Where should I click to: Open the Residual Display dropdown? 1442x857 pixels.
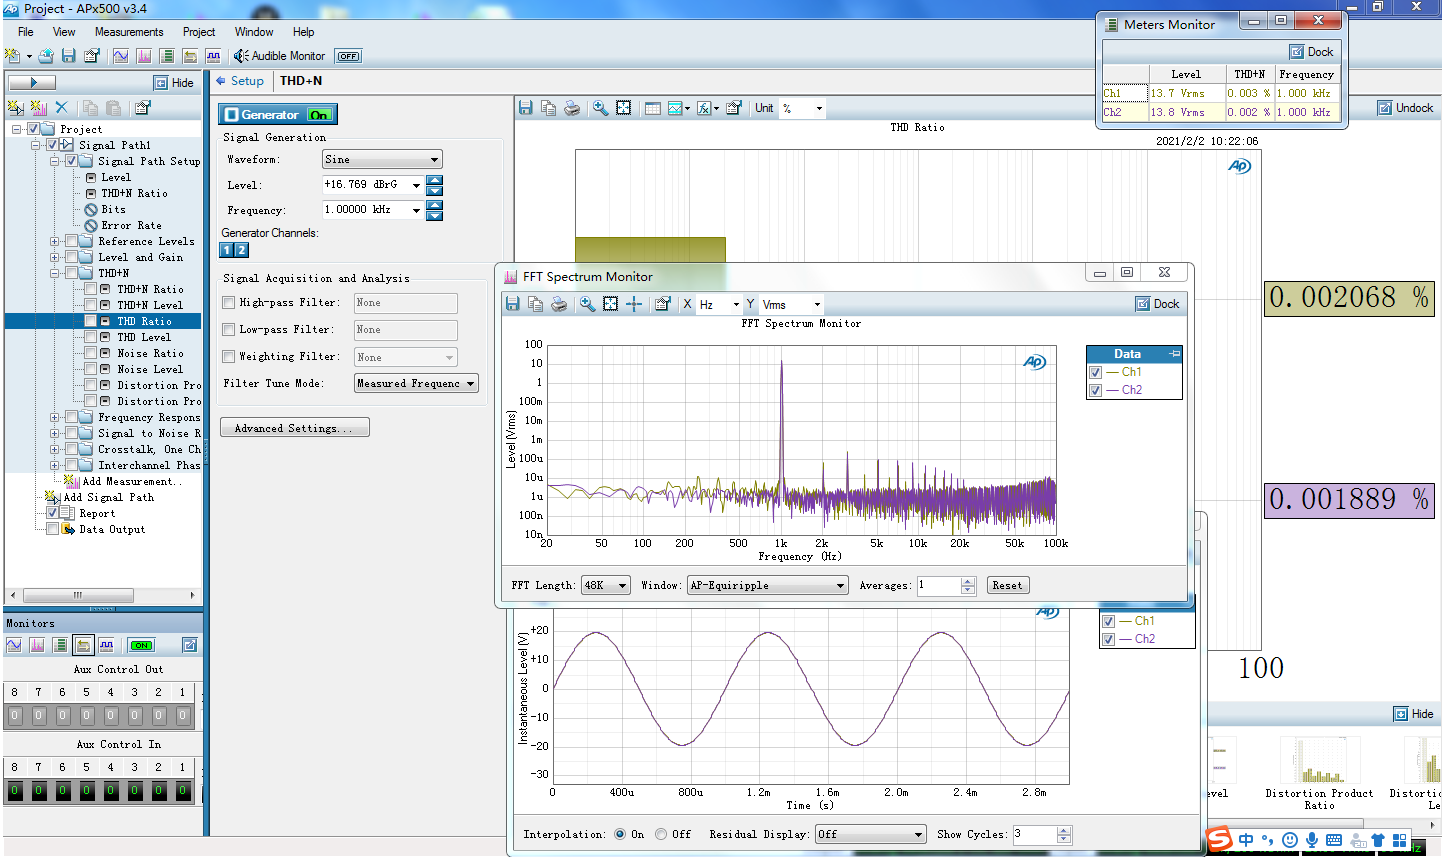[x=870, y=834]
